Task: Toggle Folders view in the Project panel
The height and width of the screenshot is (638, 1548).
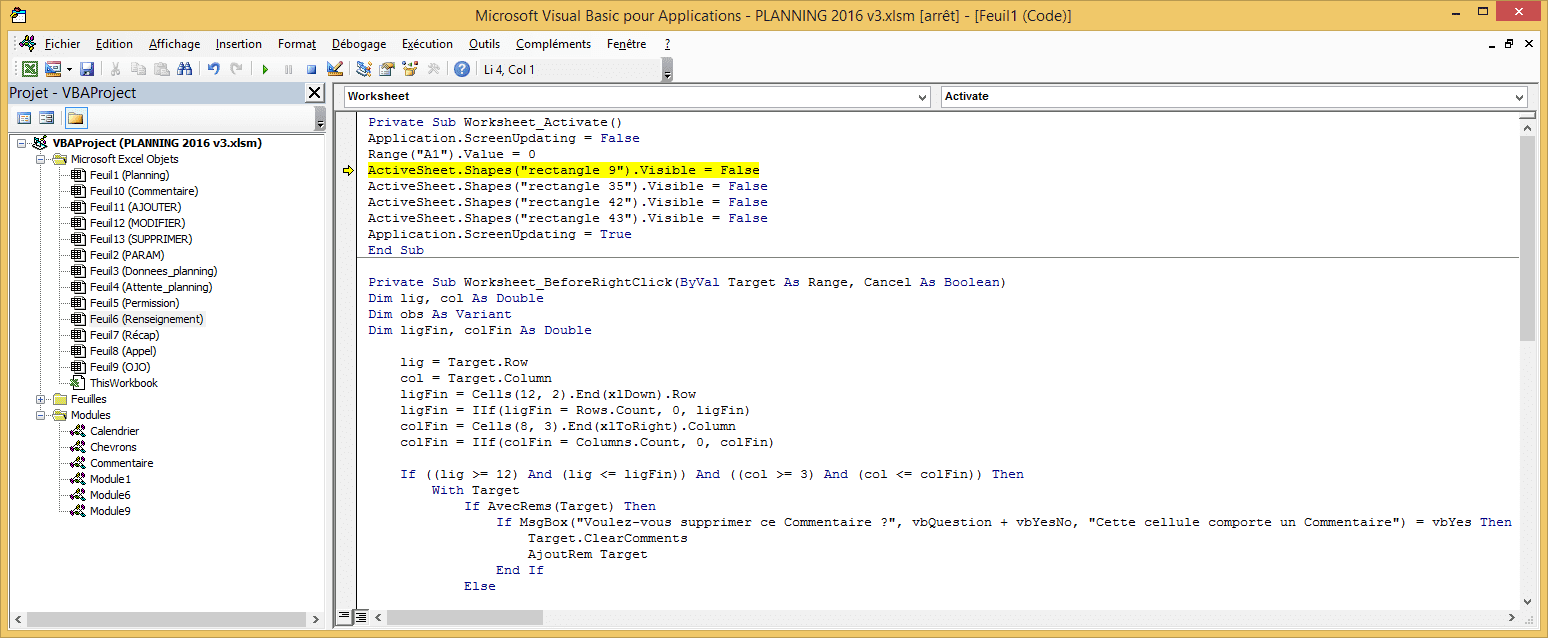Action: 76,118
